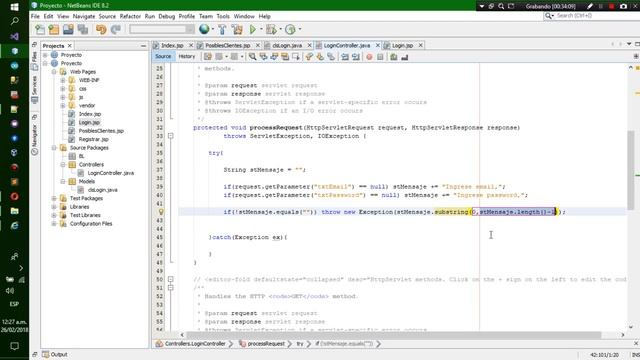
Task: Switch to the clsLogin.java editor tab
Action: coord(287,45)
